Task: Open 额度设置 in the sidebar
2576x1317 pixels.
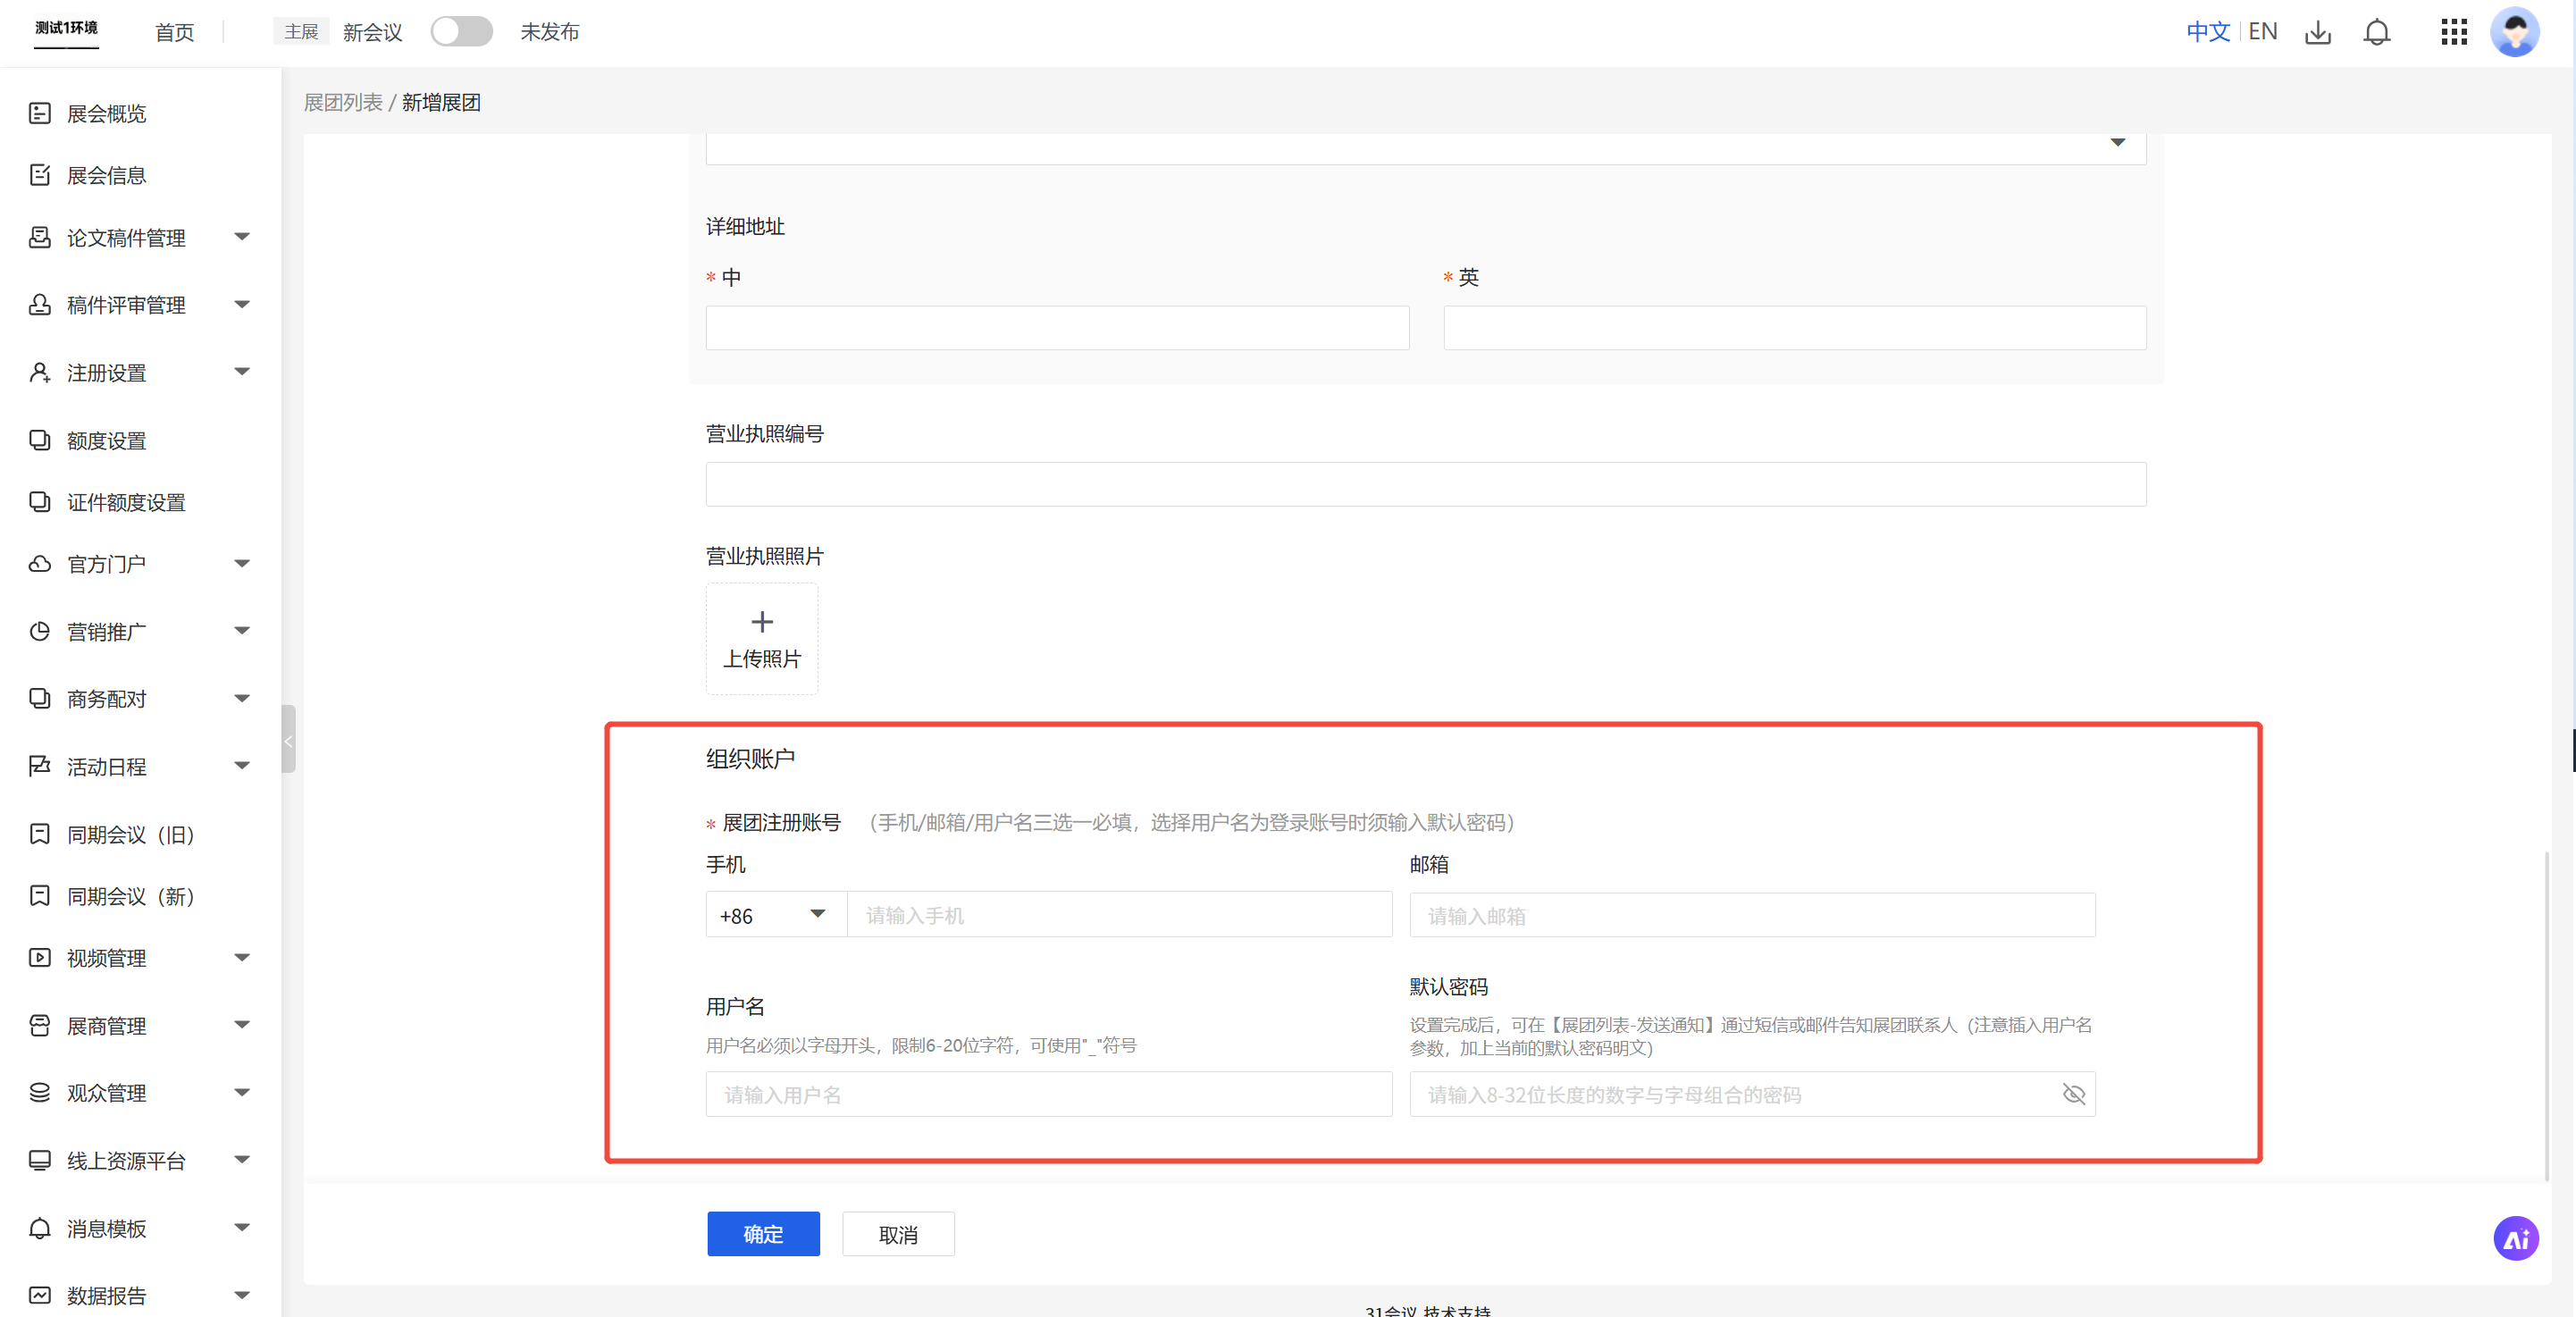Action: pos(106,441)
